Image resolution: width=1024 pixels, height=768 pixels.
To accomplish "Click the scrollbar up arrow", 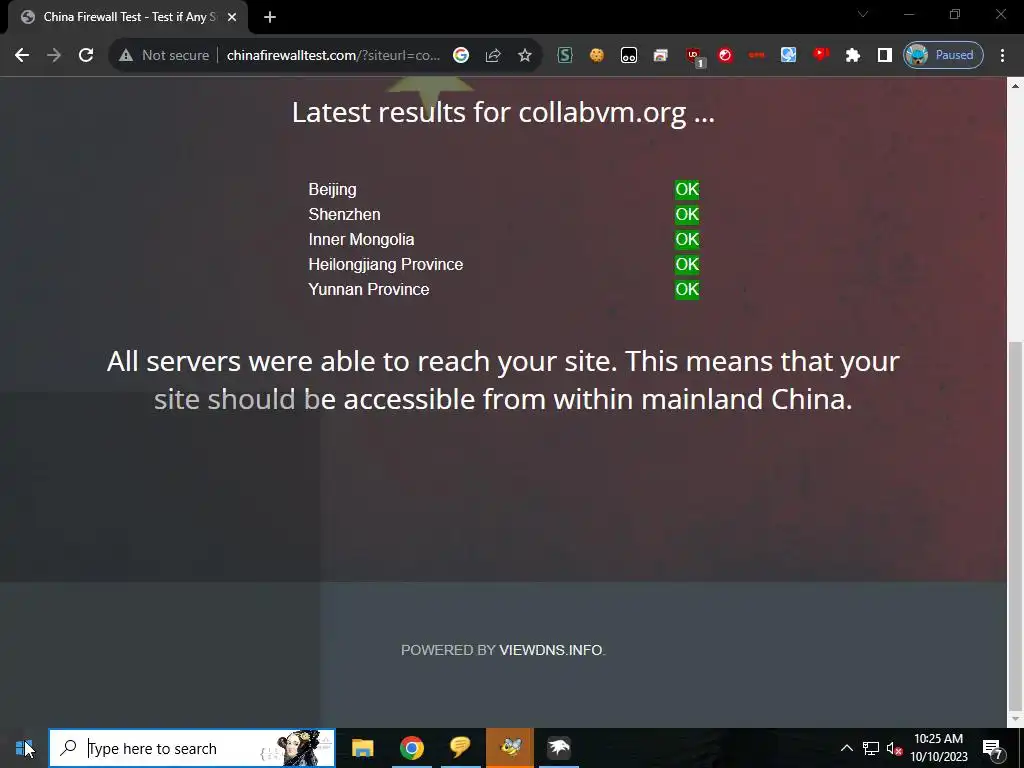I will point(1016,85).
